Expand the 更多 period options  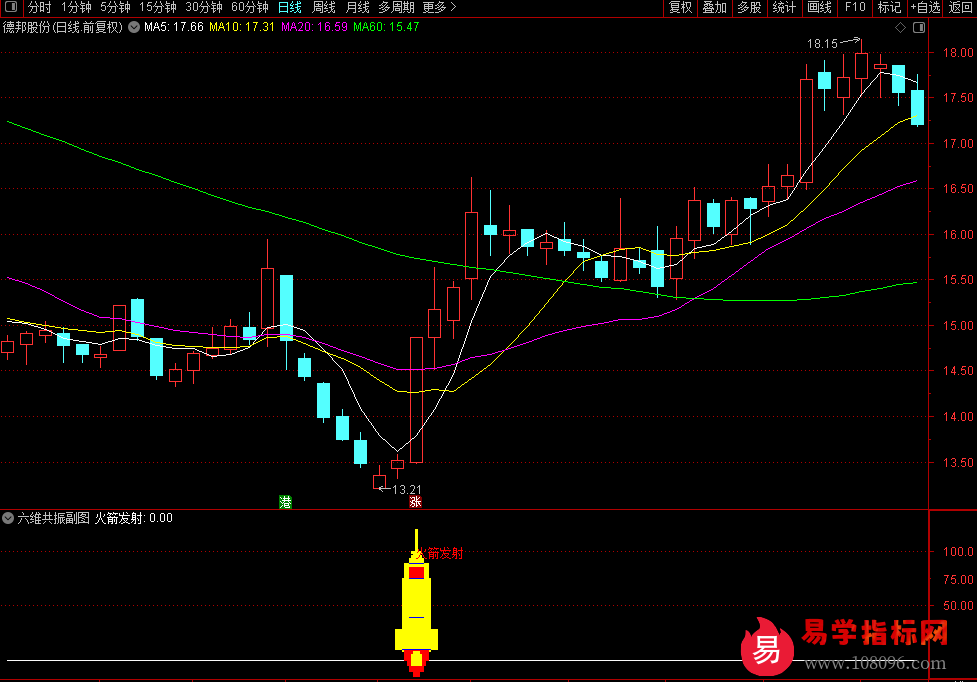click(439, 7)
